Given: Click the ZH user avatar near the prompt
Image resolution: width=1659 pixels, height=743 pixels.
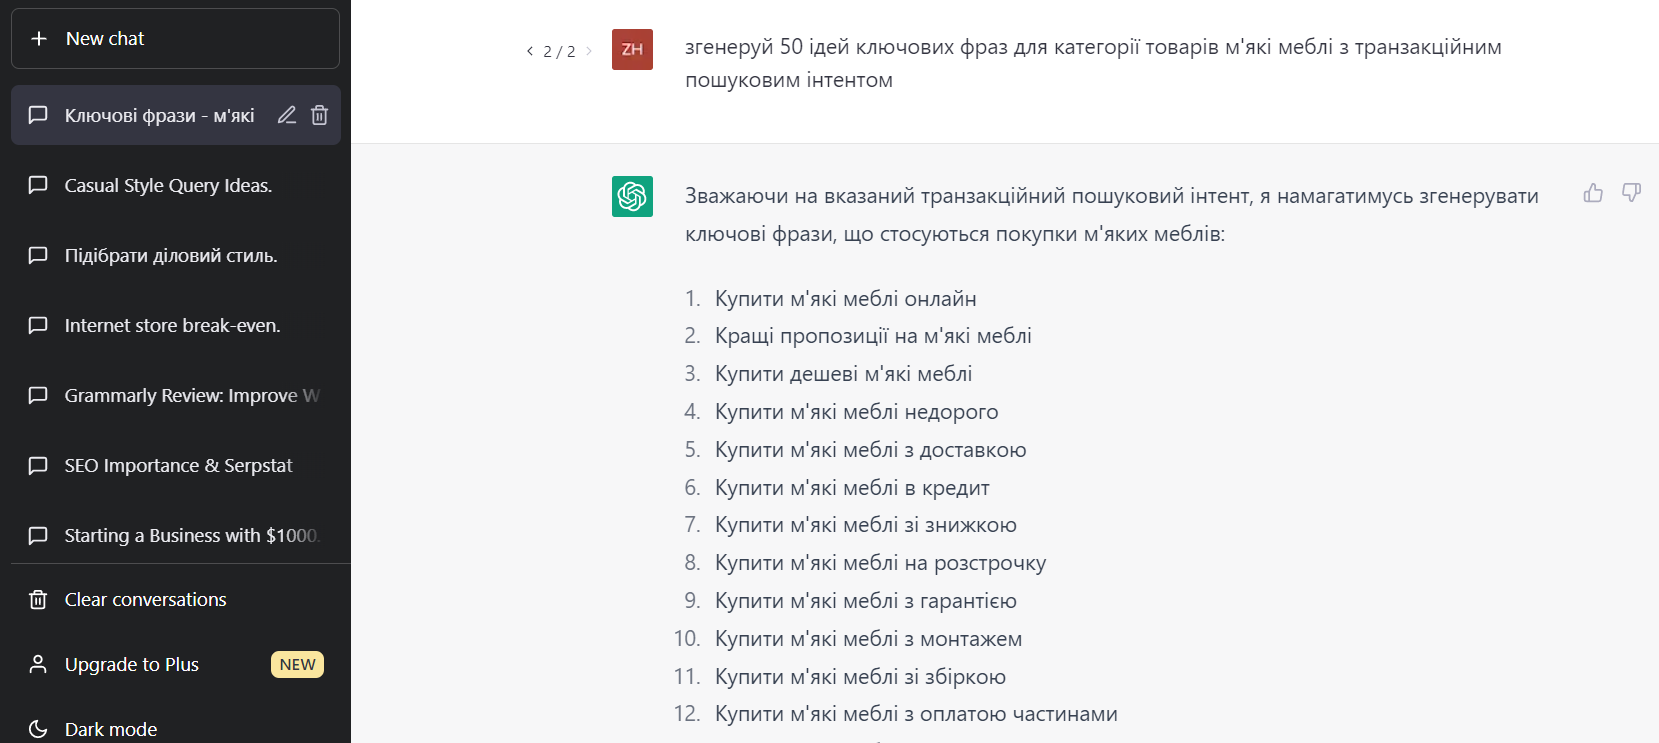Looking at the screenshot, I should coord(632,49).
